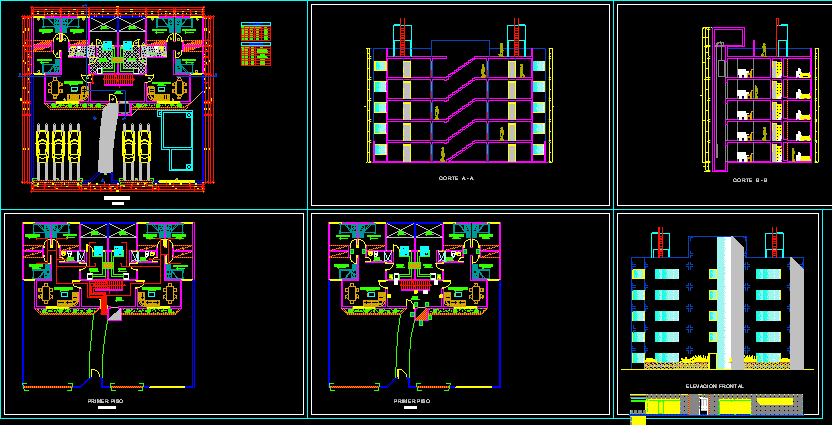The width and height of the screenshot is (832, 425).
Task: Select the right group of yellow parked cars
Action: click(x=138, y=150)
